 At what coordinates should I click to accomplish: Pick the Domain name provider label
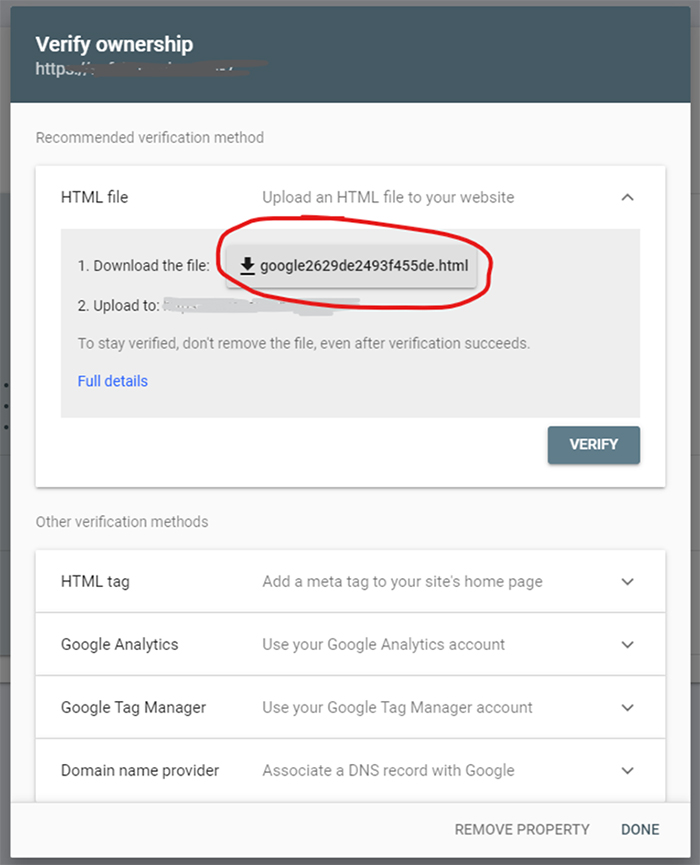[139, 770]
